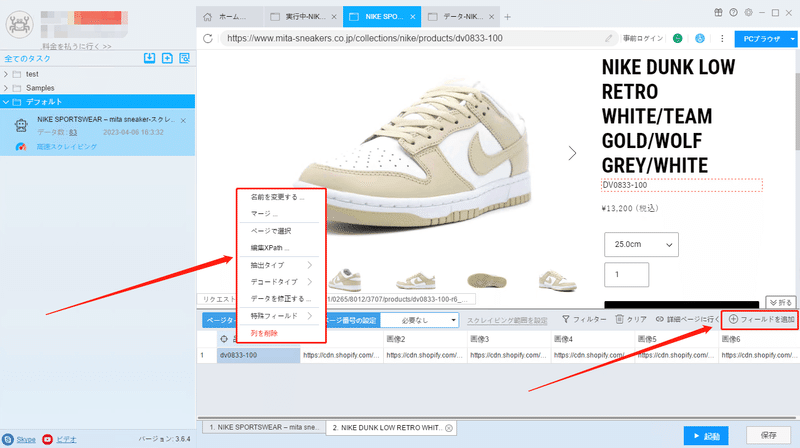Image resolution: width=800 pixels, height=448 pixels.
Task: Collapse panel with 折る button
Action: pos(781,303)
